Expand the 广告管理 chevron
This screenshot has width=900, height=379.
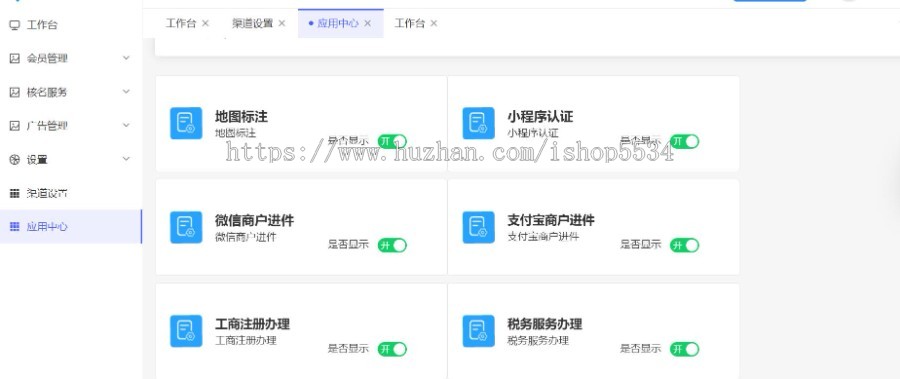click(x=126, y=126)
